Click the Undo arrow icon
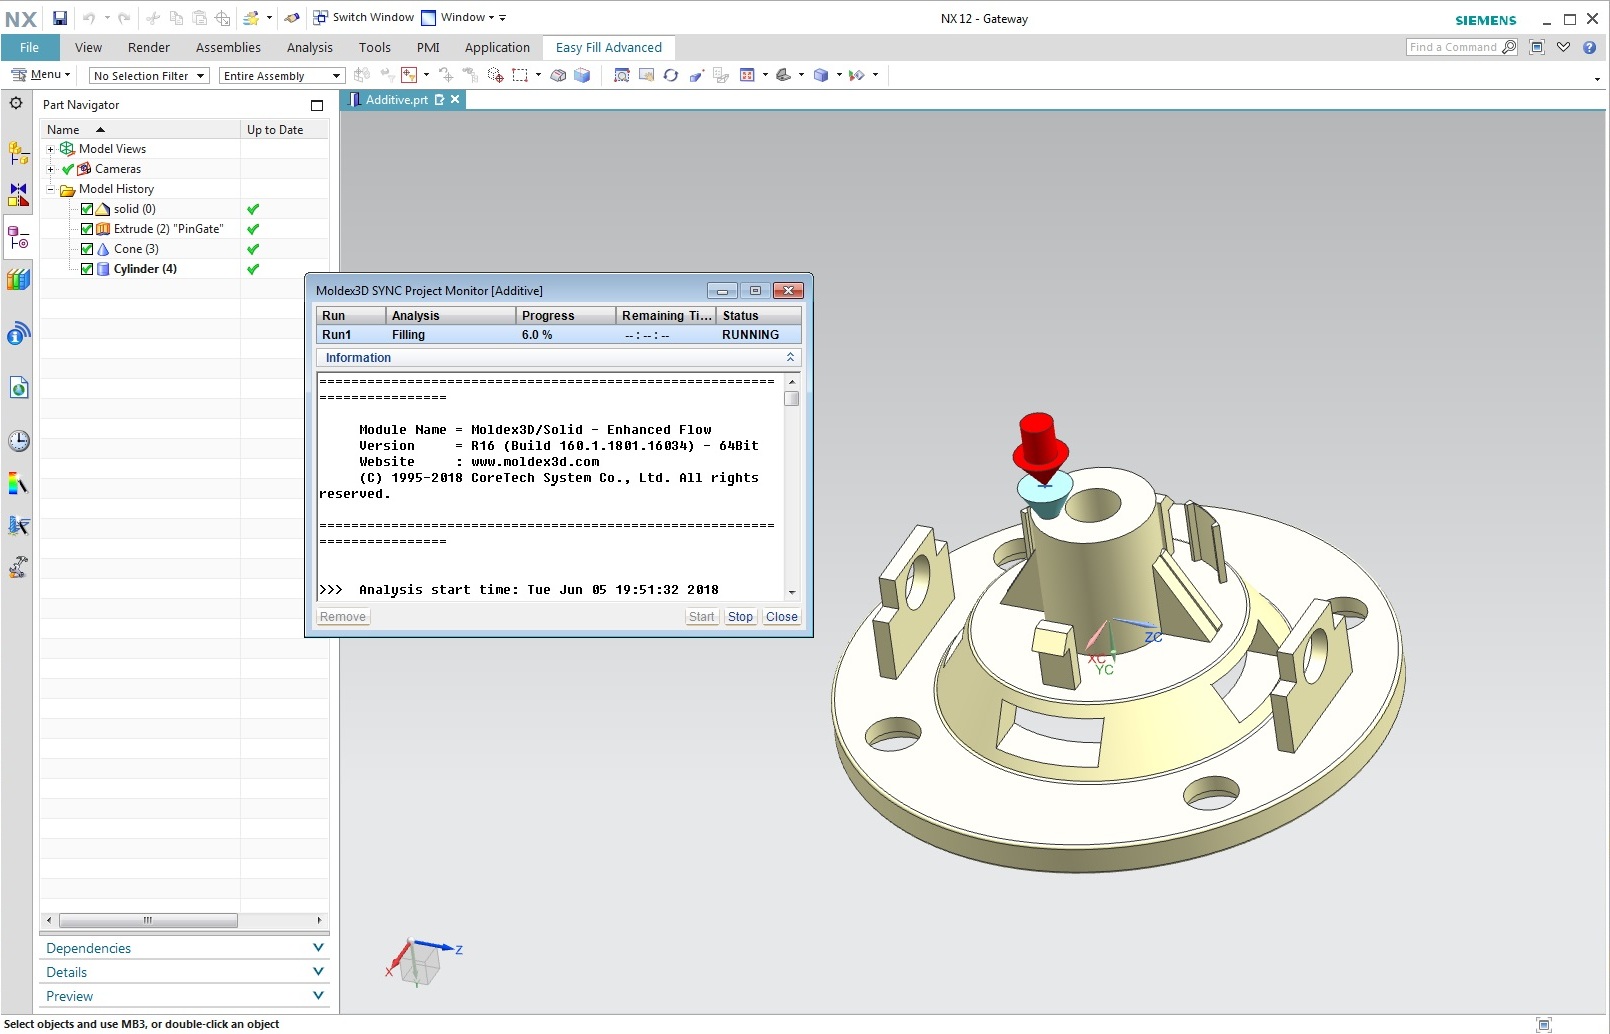Screen dimensions: 1610x1034 coord(89,18)
